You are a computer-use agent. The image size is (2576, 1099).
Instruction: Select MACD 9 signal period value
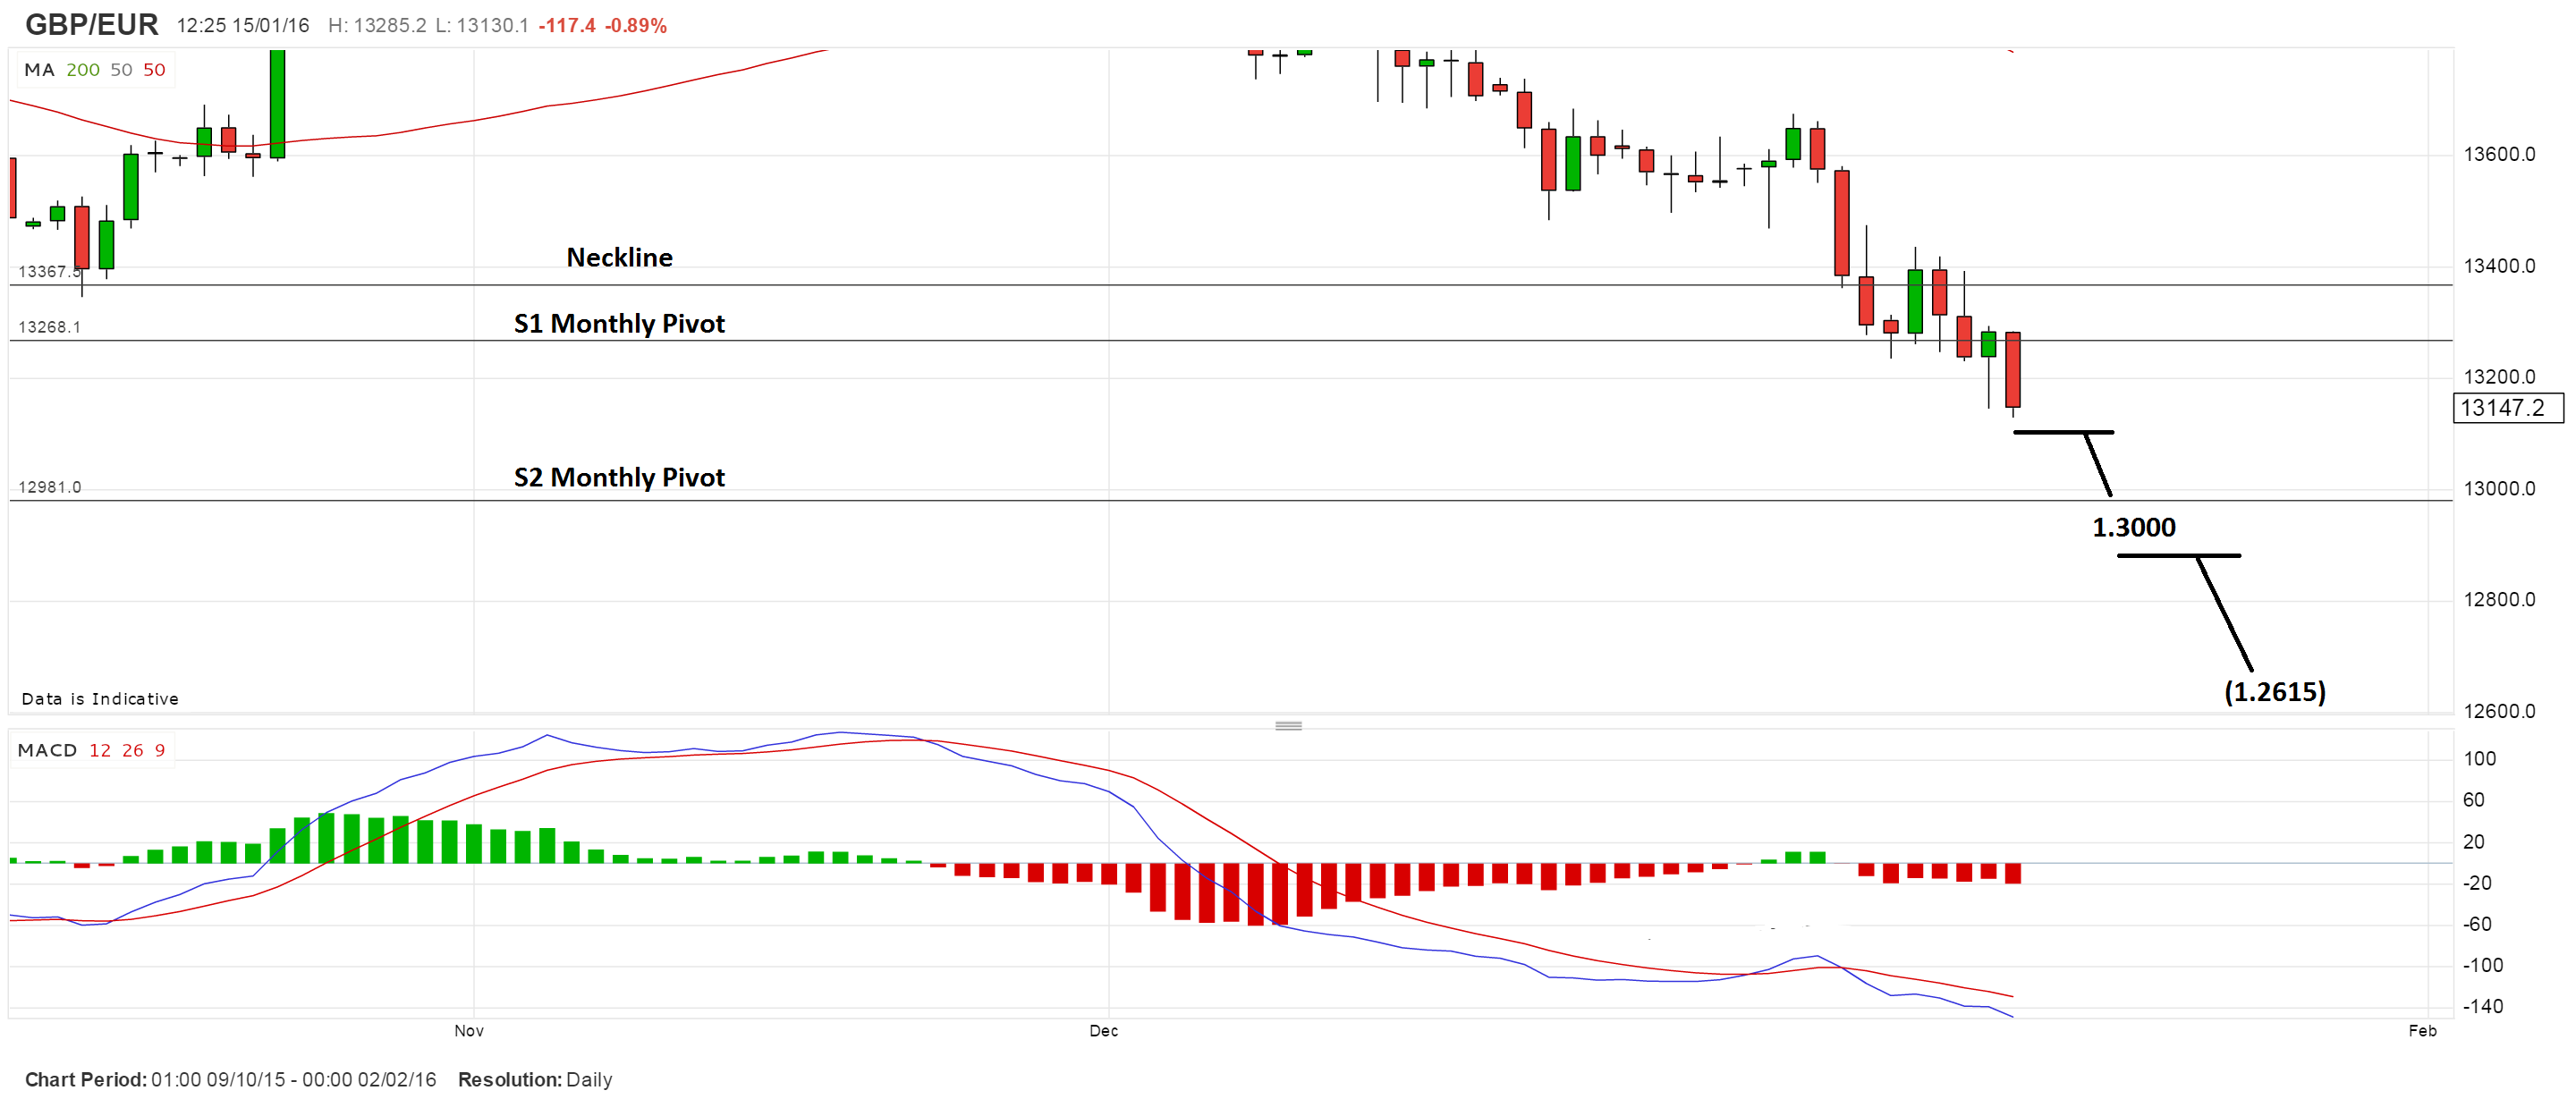160,751
